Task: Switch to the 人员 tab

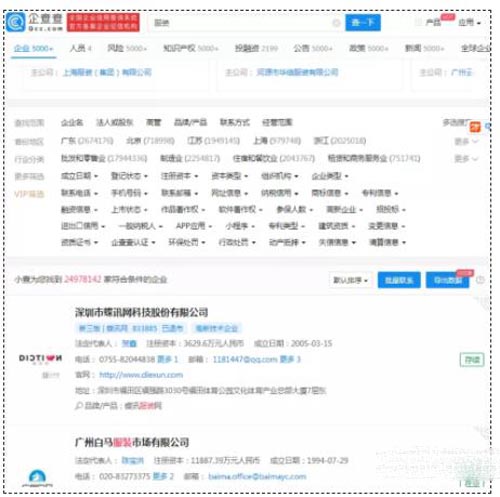Action: (x=80, y=48)
